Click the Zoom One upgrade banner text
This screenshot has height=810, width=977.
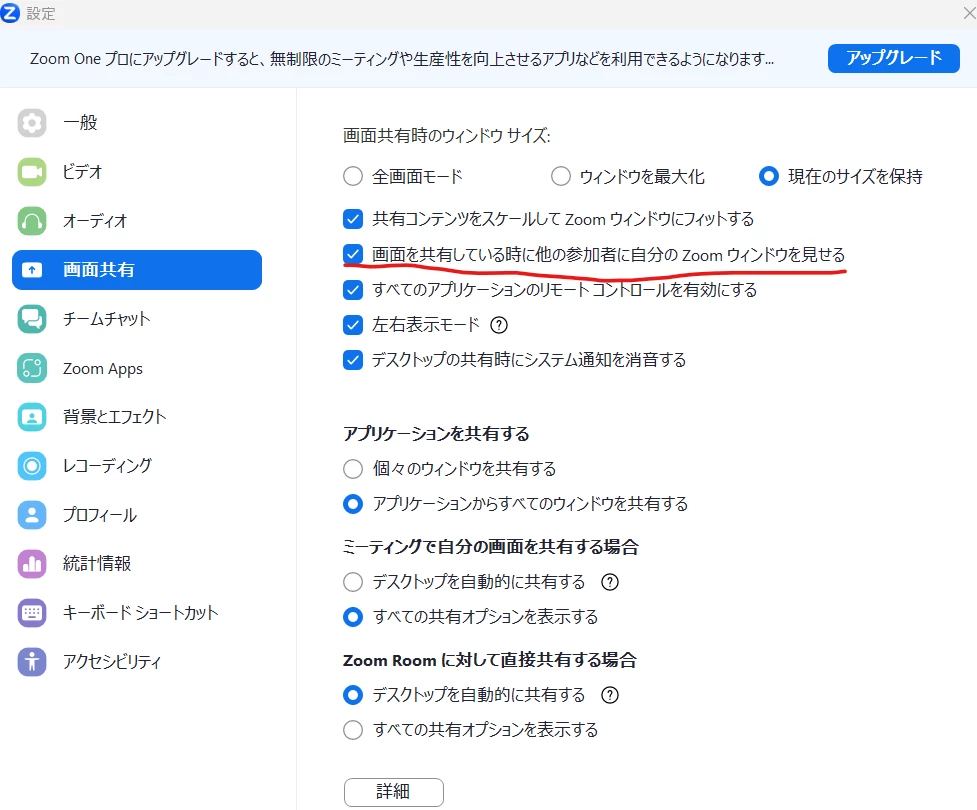pos(402,59)
